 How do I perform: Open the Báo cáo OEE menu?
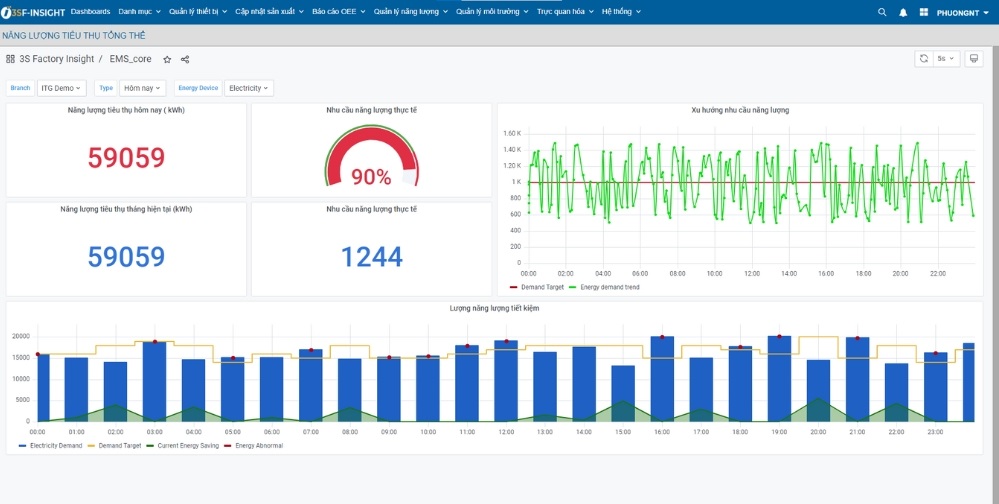click(x=338, y=12)
